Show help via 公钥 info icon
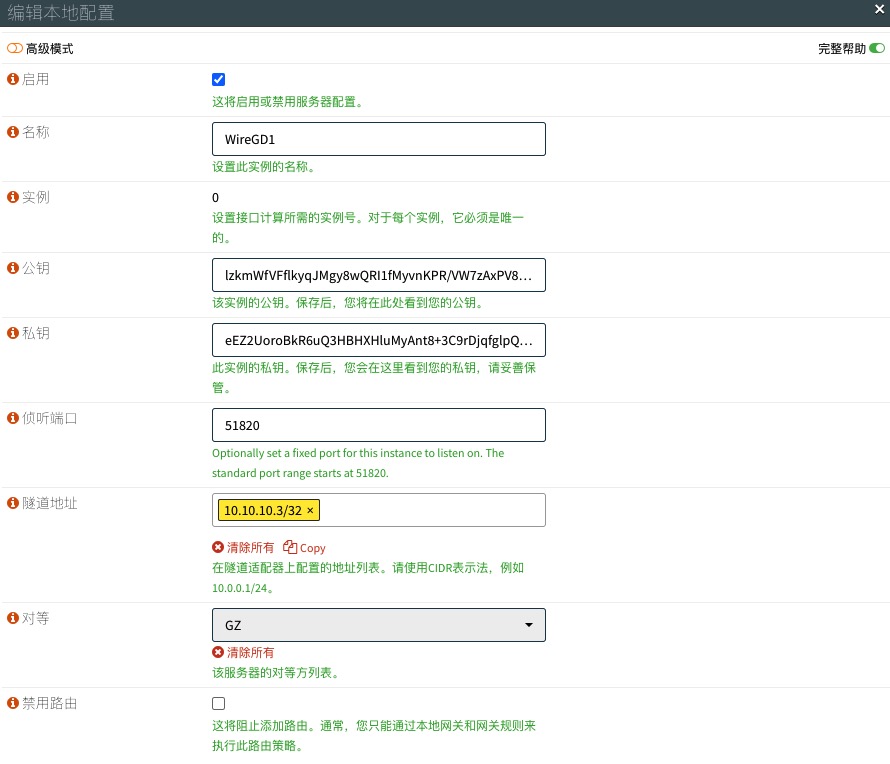The image size is (890, 764). pos(13,268)
